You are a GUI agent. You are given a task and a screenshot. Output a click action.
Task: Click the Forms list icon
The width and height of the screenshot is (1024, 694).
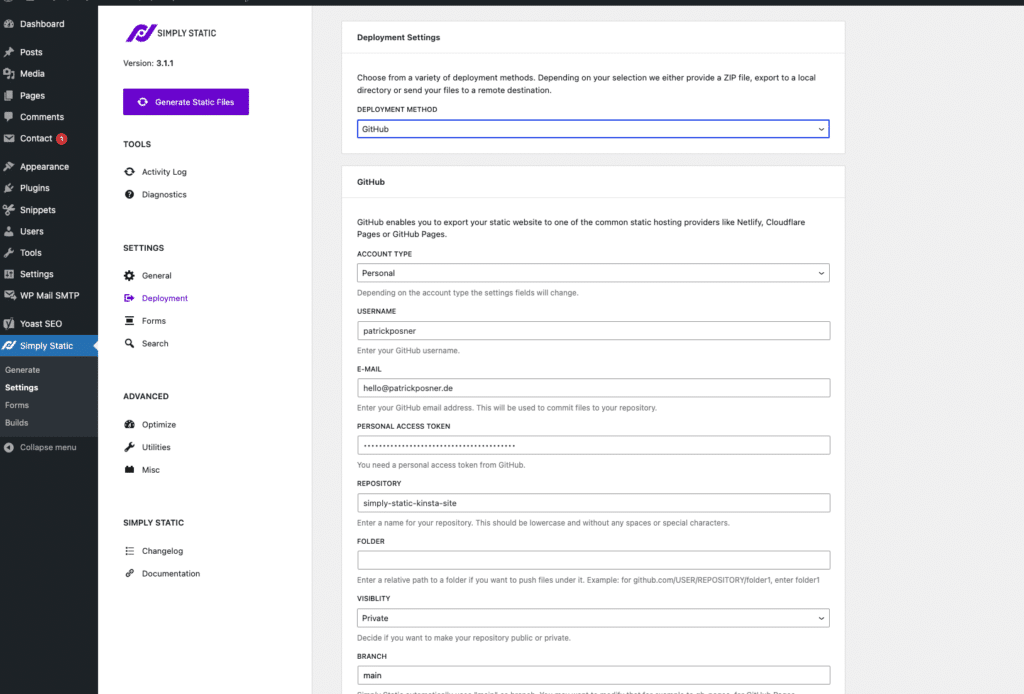[x=129, y=321]
